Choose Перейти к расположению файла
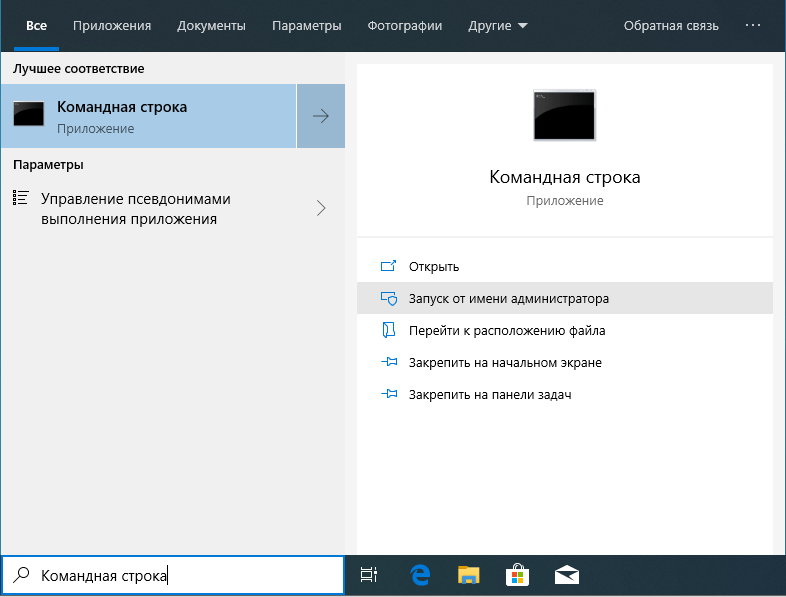The width and height of the screenshot is (786, 597). click(506, 330)
